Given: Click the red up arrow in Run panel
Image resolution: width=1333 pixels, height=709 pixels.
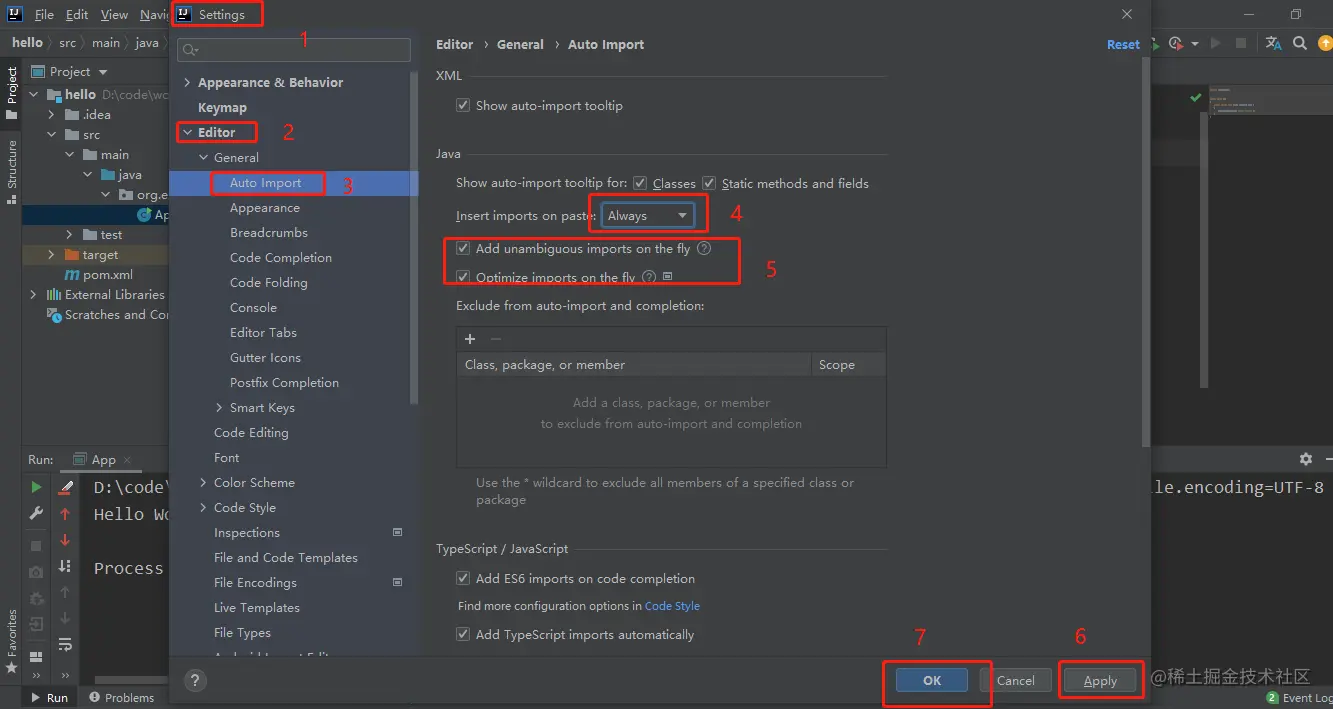Looking at the screenshot, I should click(x=65, y=513).
